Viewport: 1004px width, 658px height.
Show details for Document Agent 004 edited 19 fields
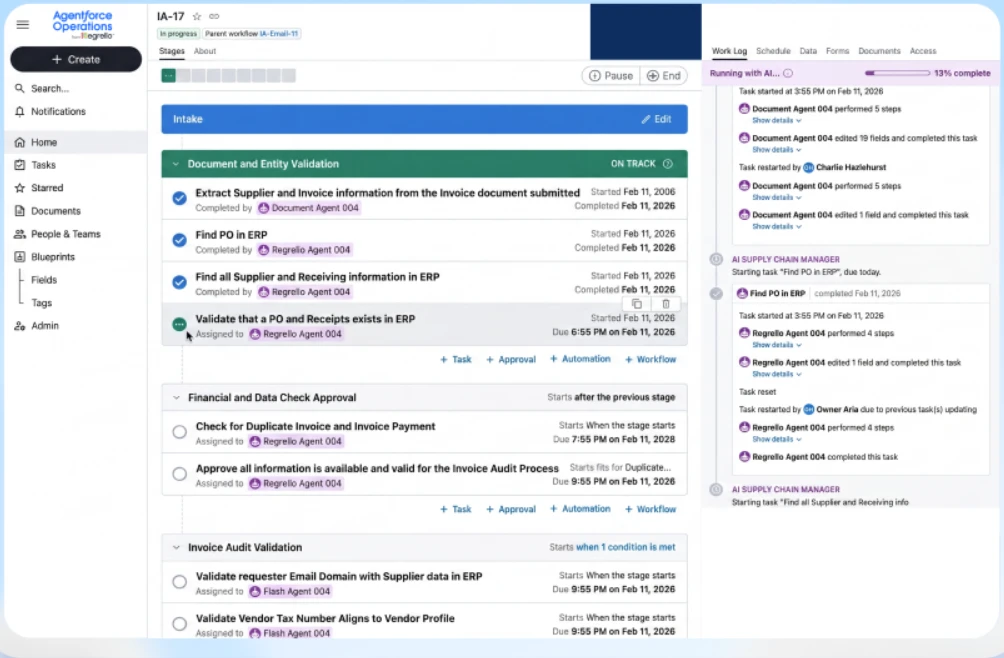pos(776,150)
